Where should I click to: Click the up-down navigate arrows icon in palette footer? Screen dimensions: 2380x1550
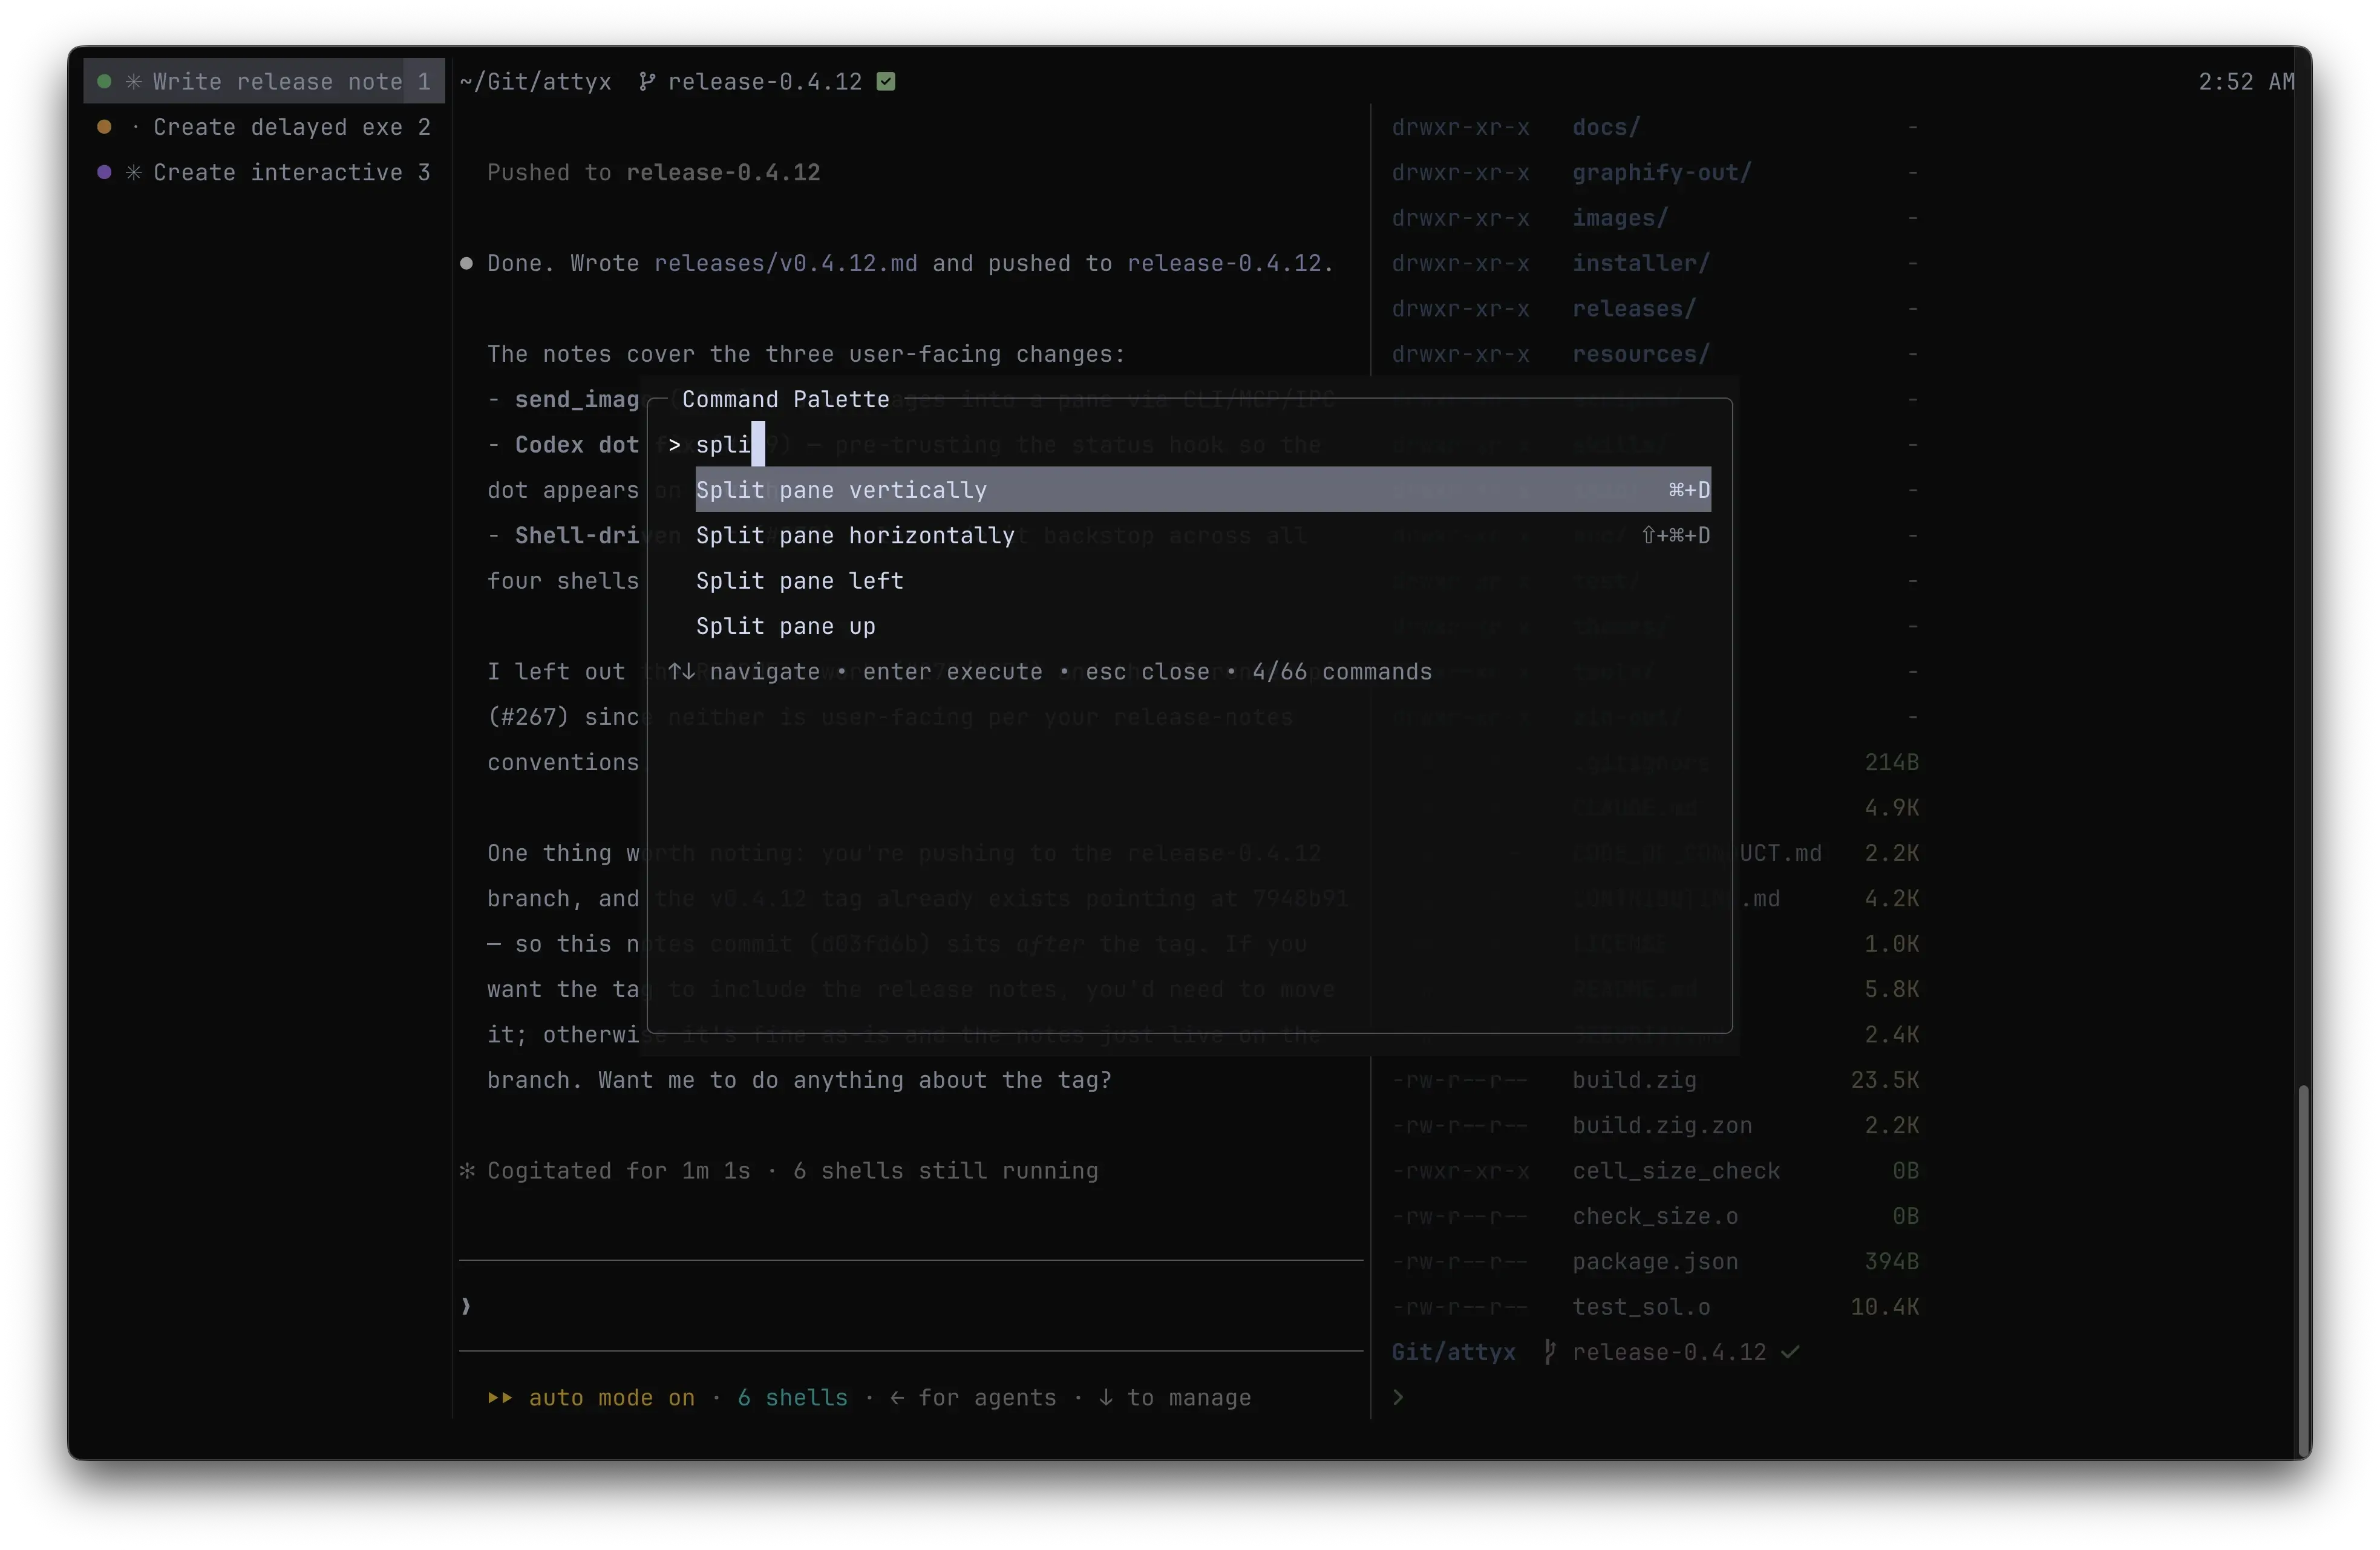[682, 672]
